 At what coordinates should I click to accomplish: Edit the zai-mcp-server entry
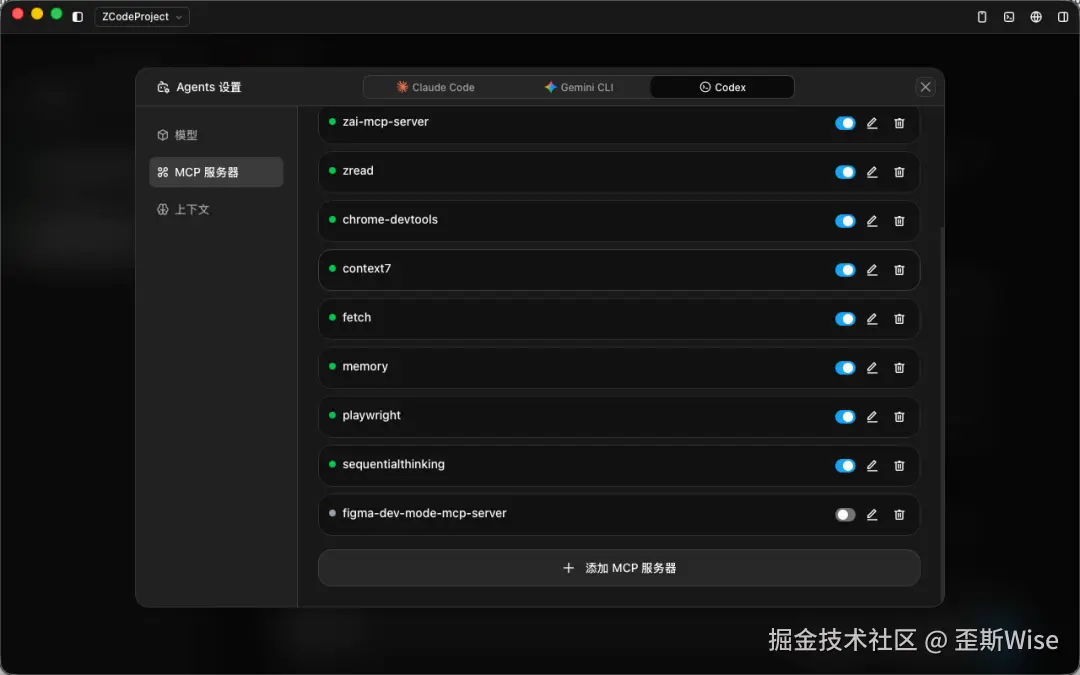pos(872,123)
